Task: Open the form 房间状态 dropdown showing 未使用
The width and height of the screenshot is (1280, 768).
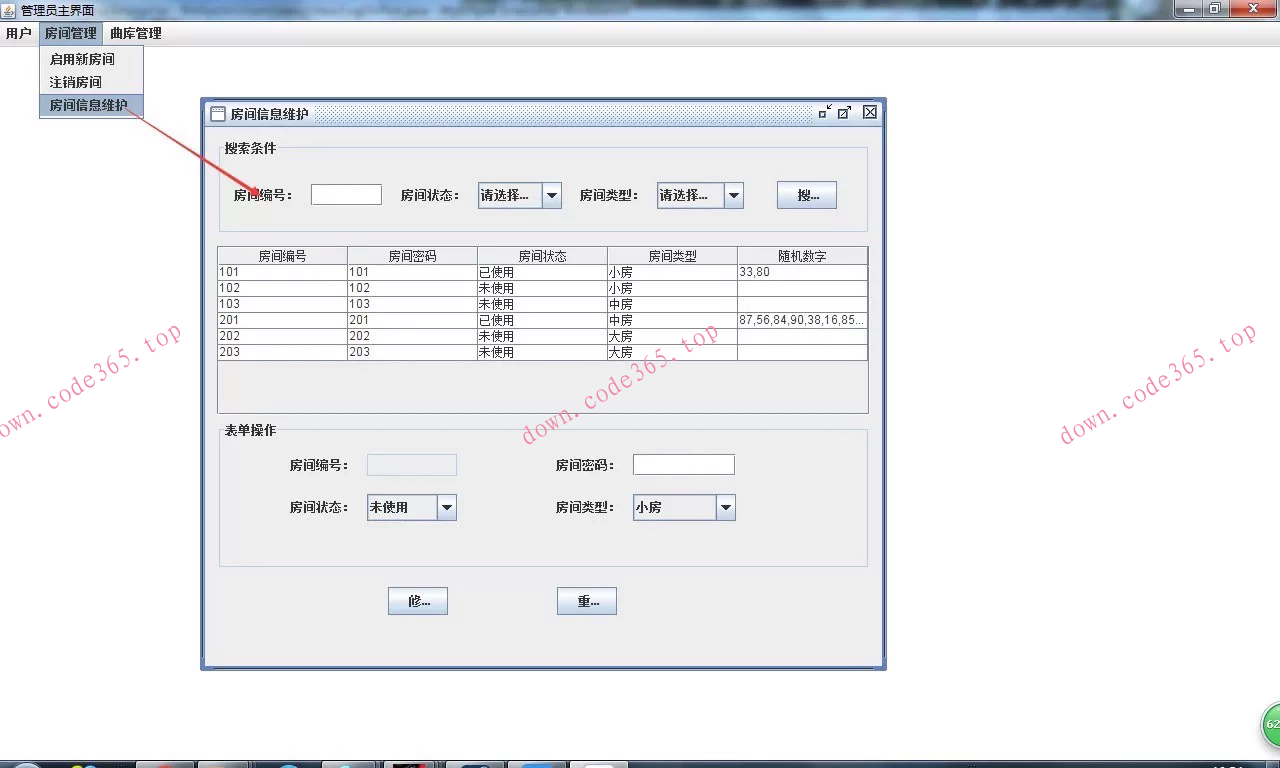Action: [x=447, y=508]
